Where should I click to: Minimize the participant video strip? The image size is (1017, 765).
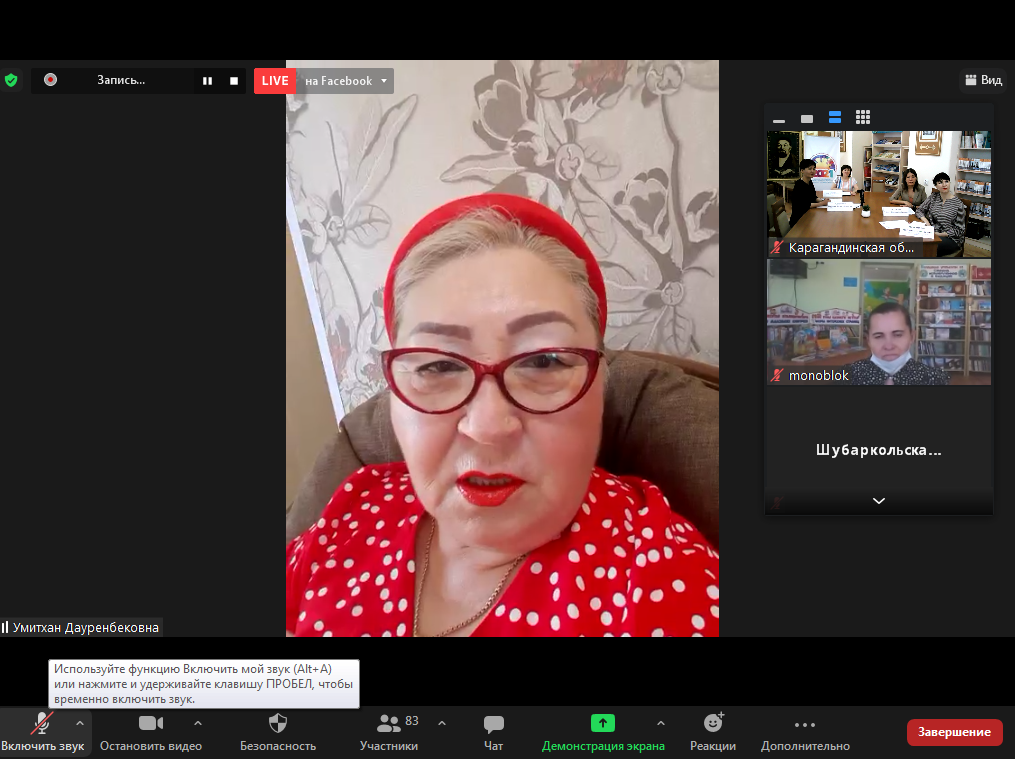tap(779, 119)
